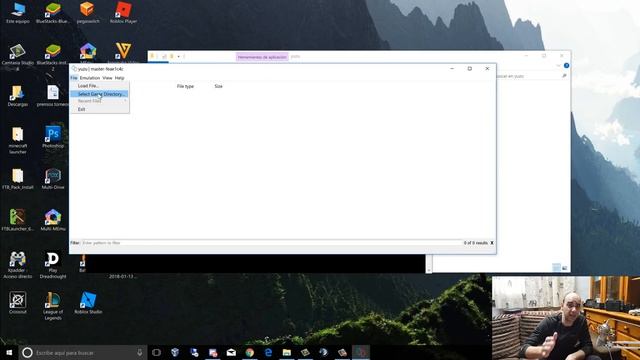
Task: Select Herramientas de aplicación ribbon tab
Action: coord(262,57)
